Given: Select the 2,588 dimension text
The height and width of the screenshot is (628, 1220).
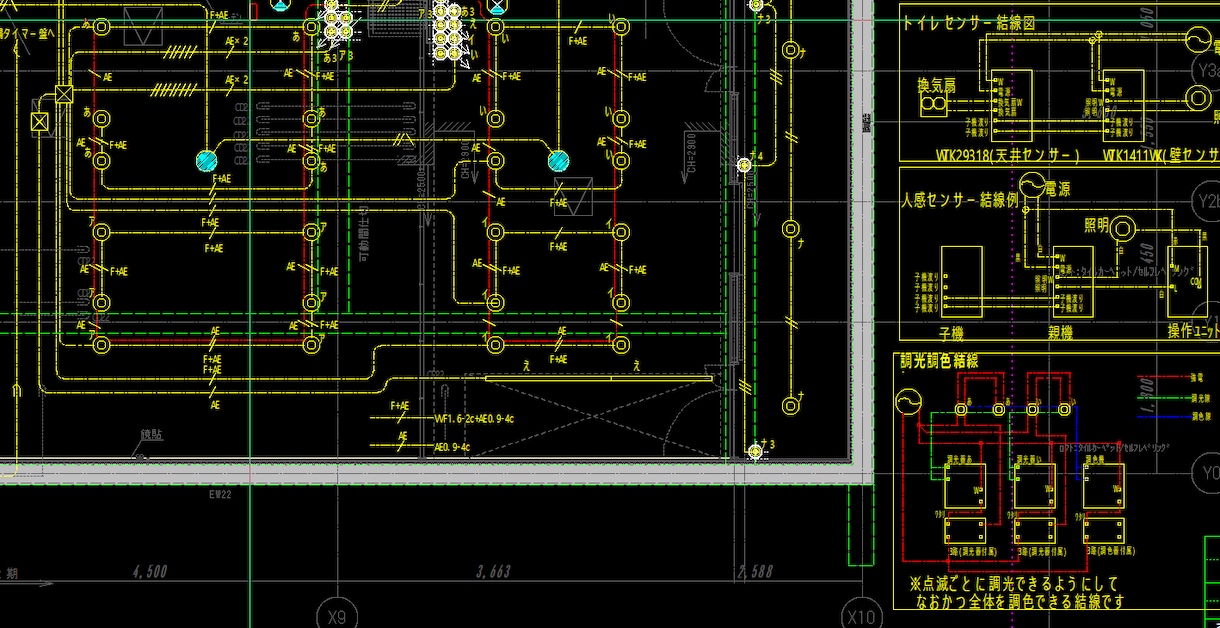Looking at the screenshot, I should pos(755,572).
